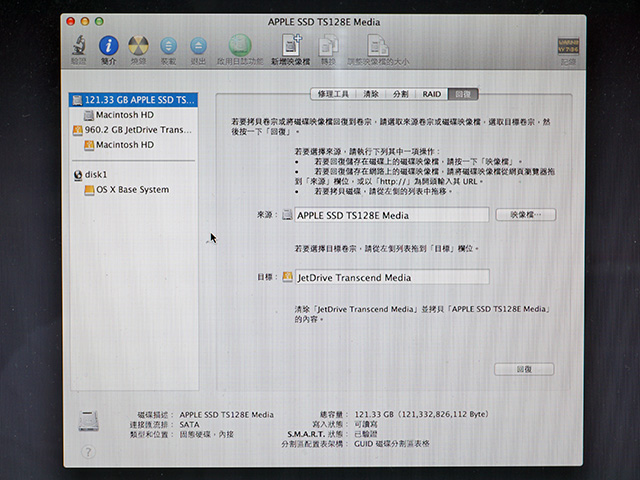Click the Enable Journaling toolbar icon

(240, 46)
